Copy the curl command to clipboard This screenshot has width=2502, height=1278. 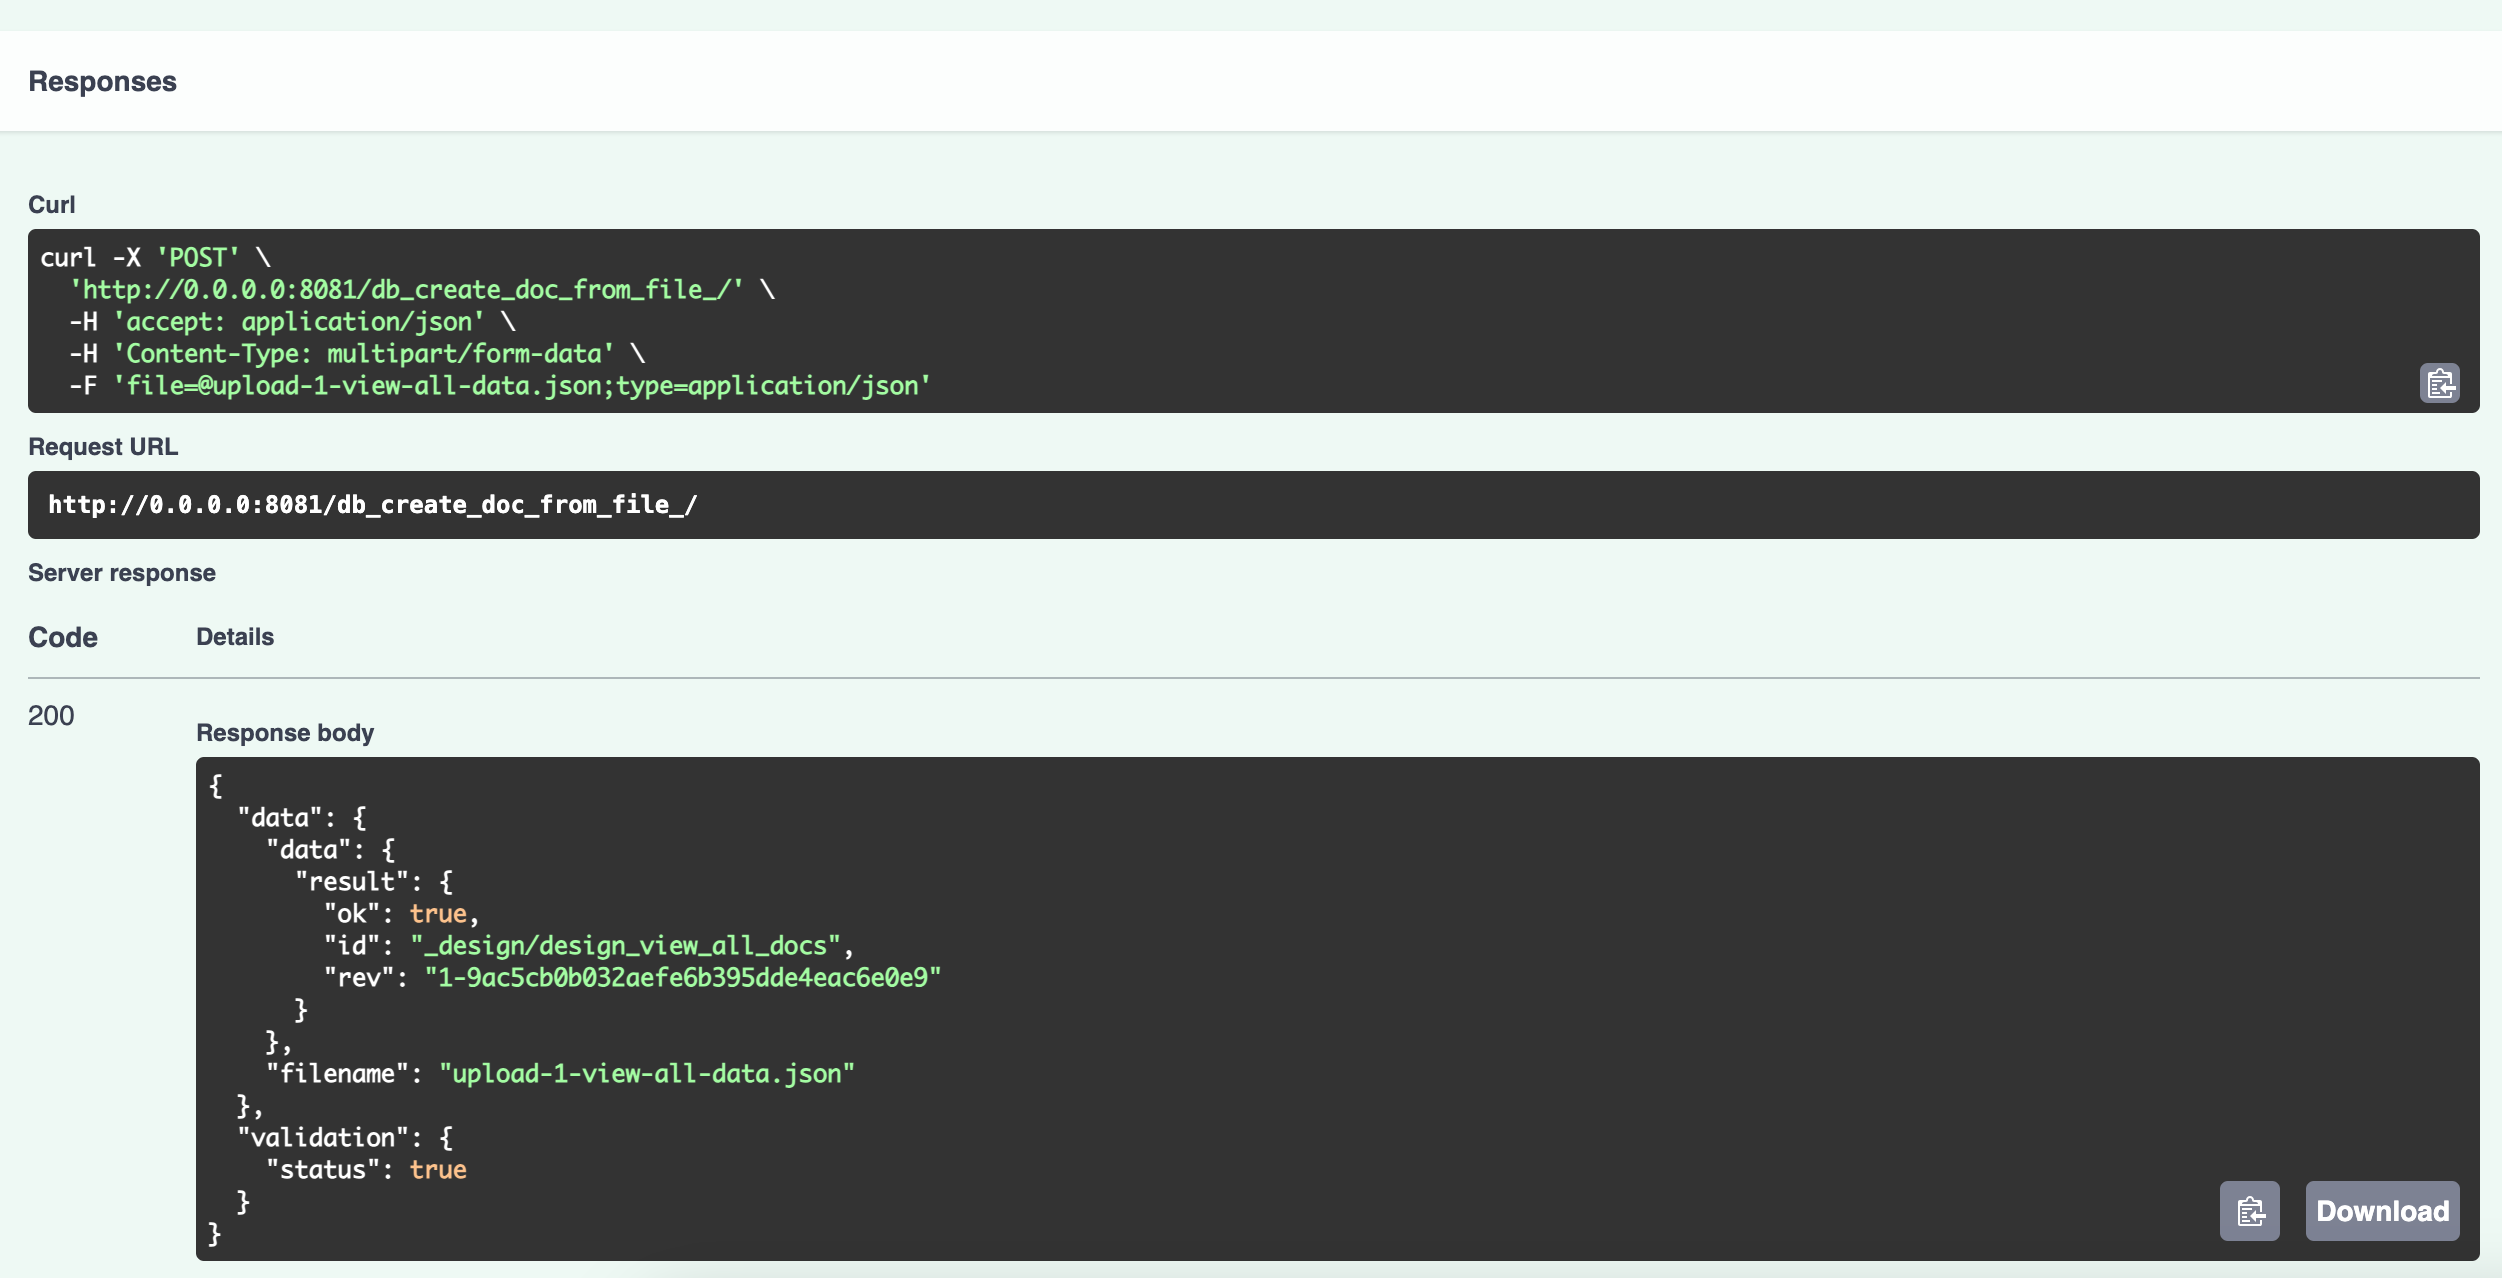2439,383
